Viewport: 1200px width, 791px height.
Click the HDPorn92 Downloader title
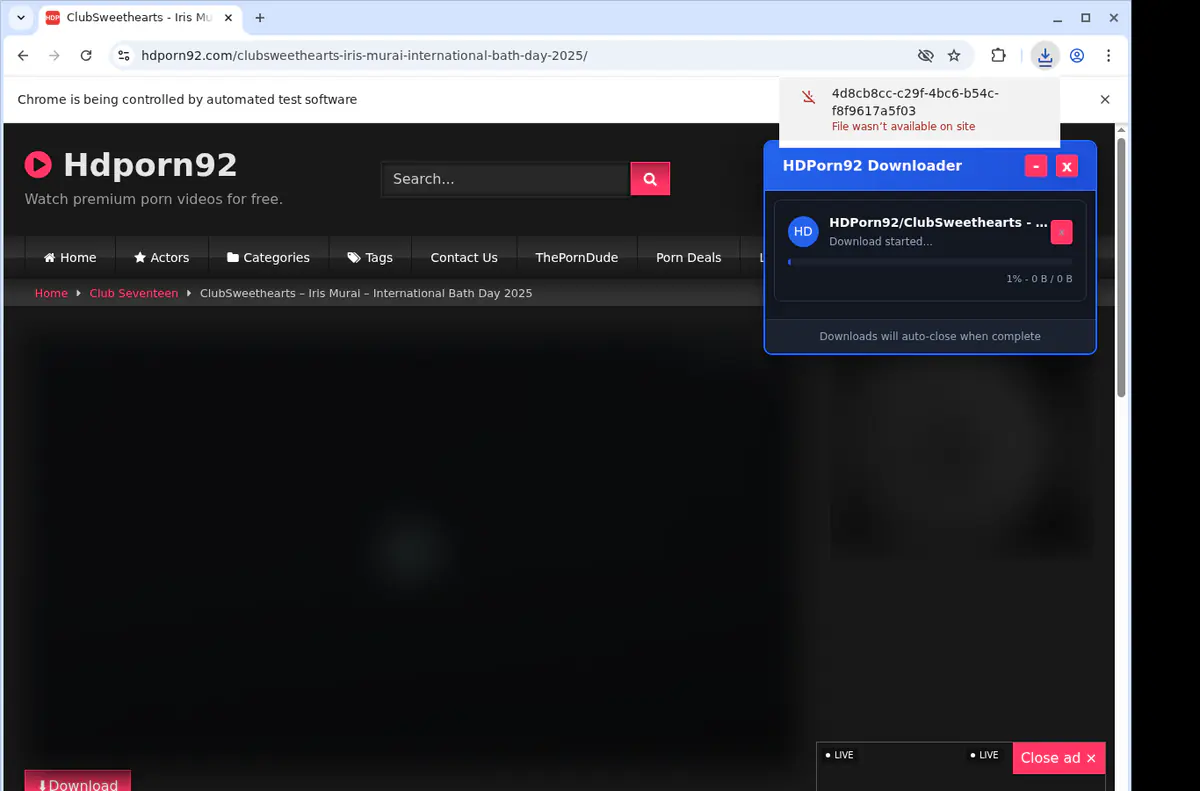tap(872, 166)
